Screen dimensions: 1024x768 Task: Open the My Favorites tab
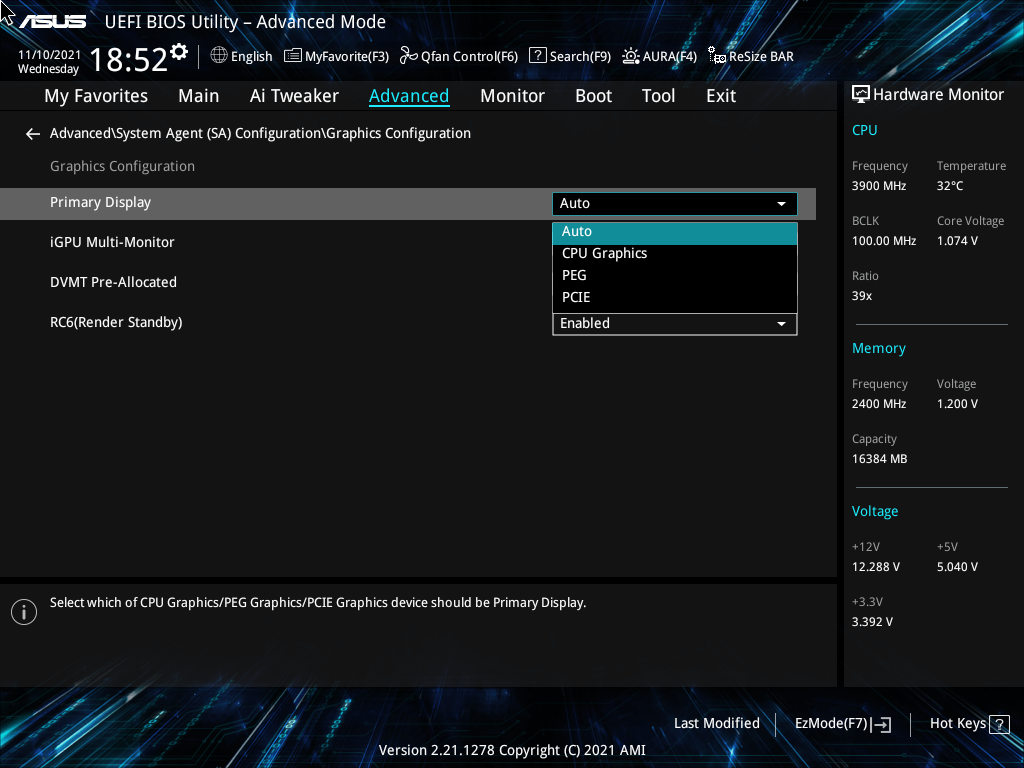pos(96,96)
